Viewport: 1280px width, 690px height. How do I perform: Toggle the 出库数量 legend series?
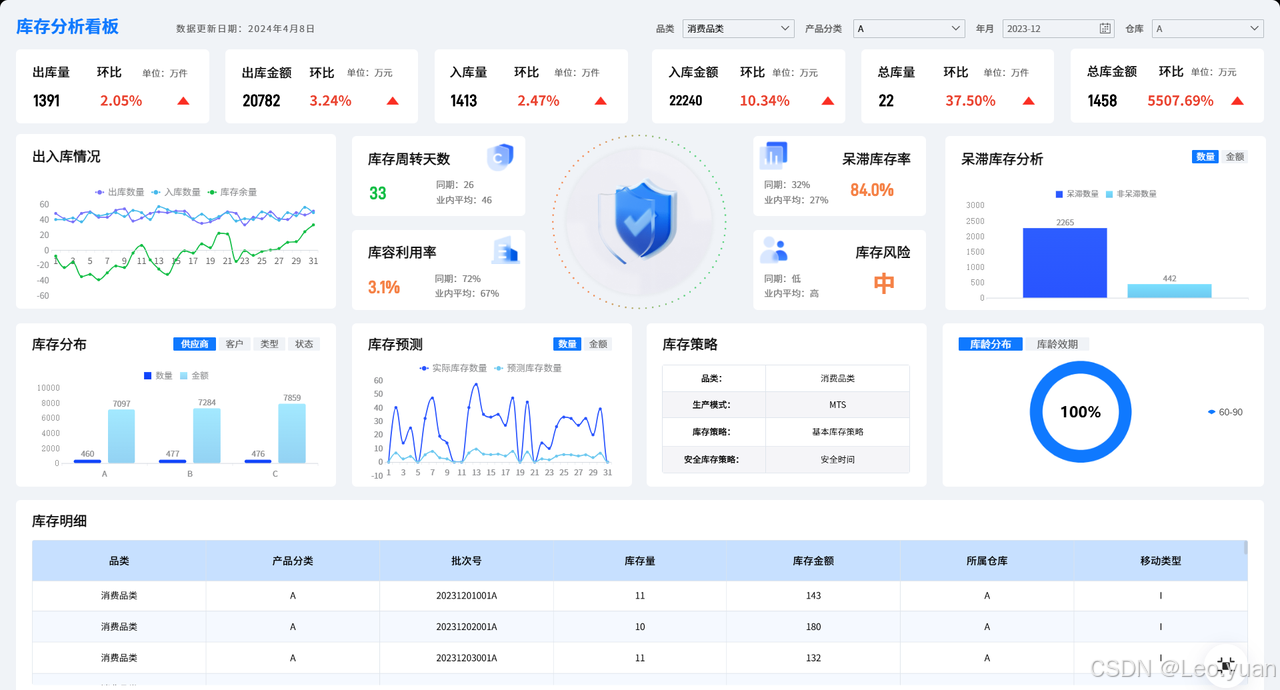[x=119, y=192]
